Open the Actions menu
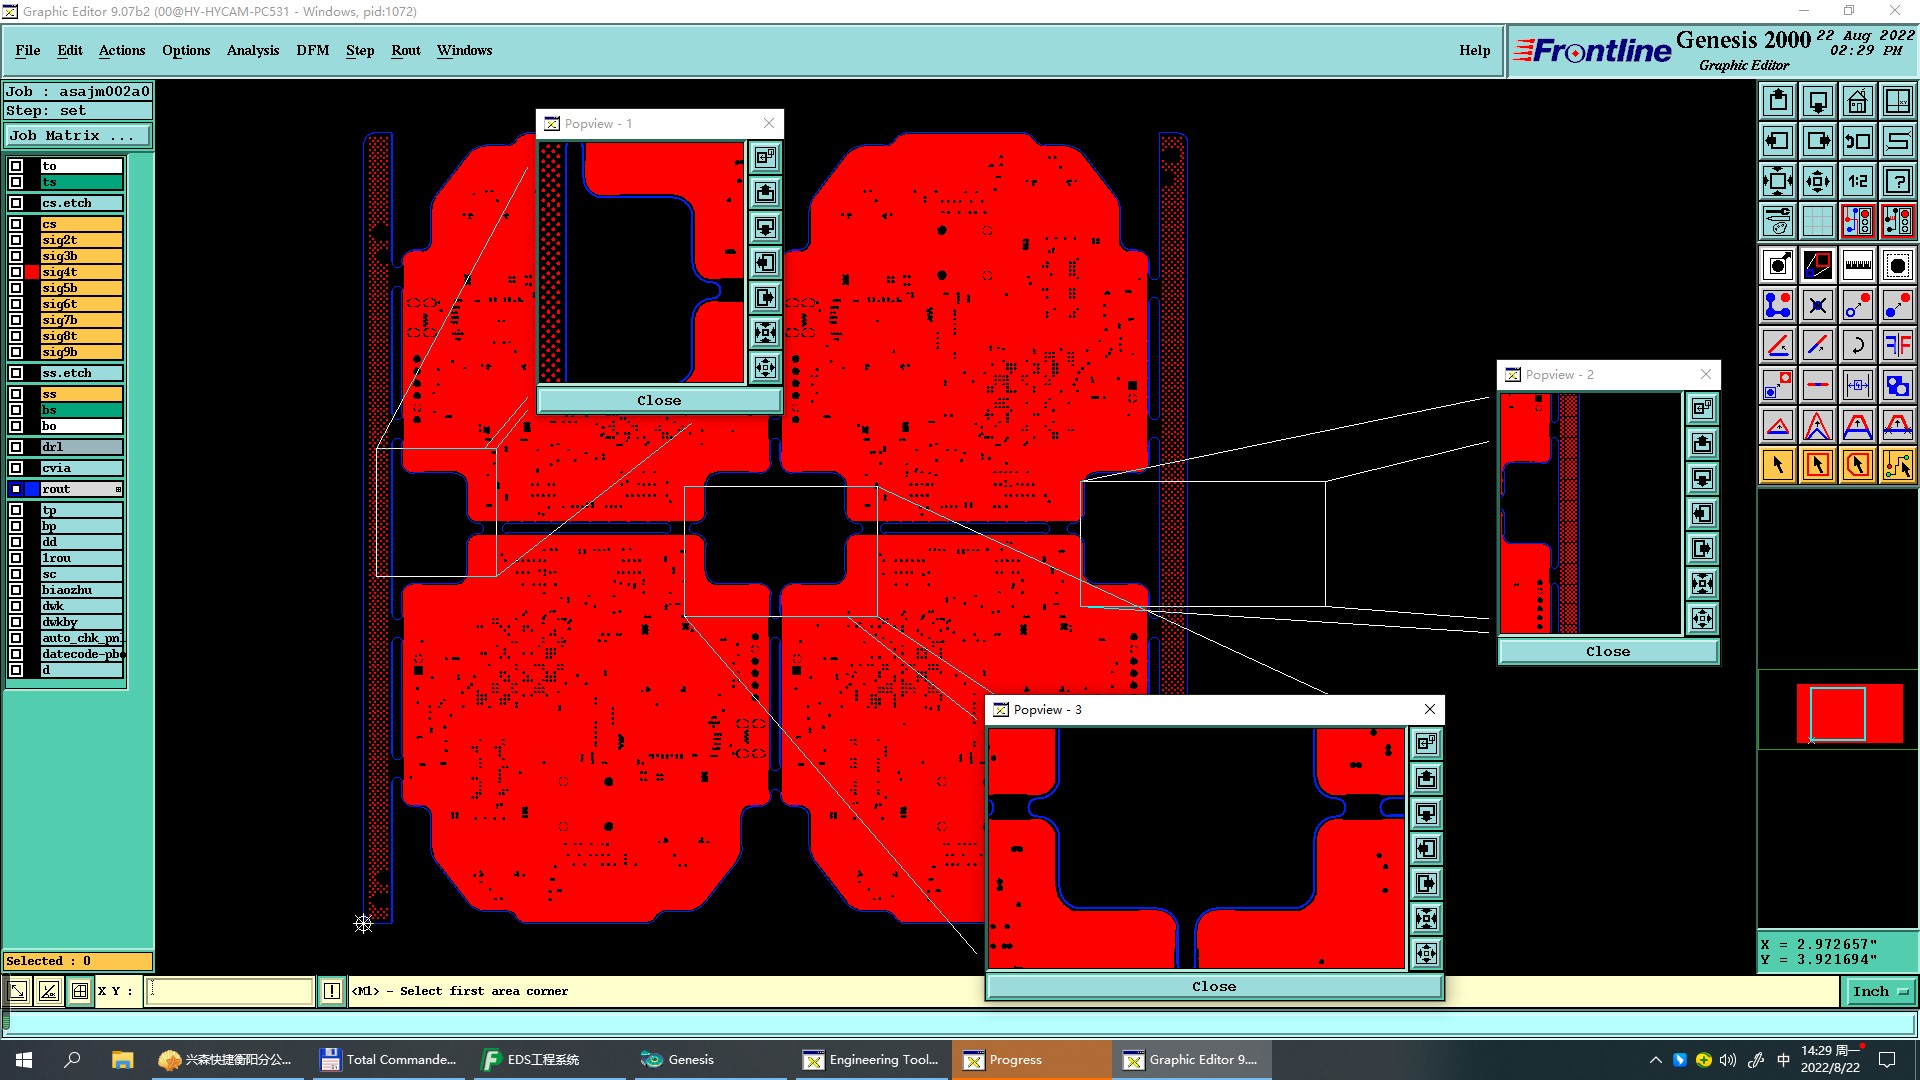The height and width of the screenshot is (1080, 1920). click(122, 50)
